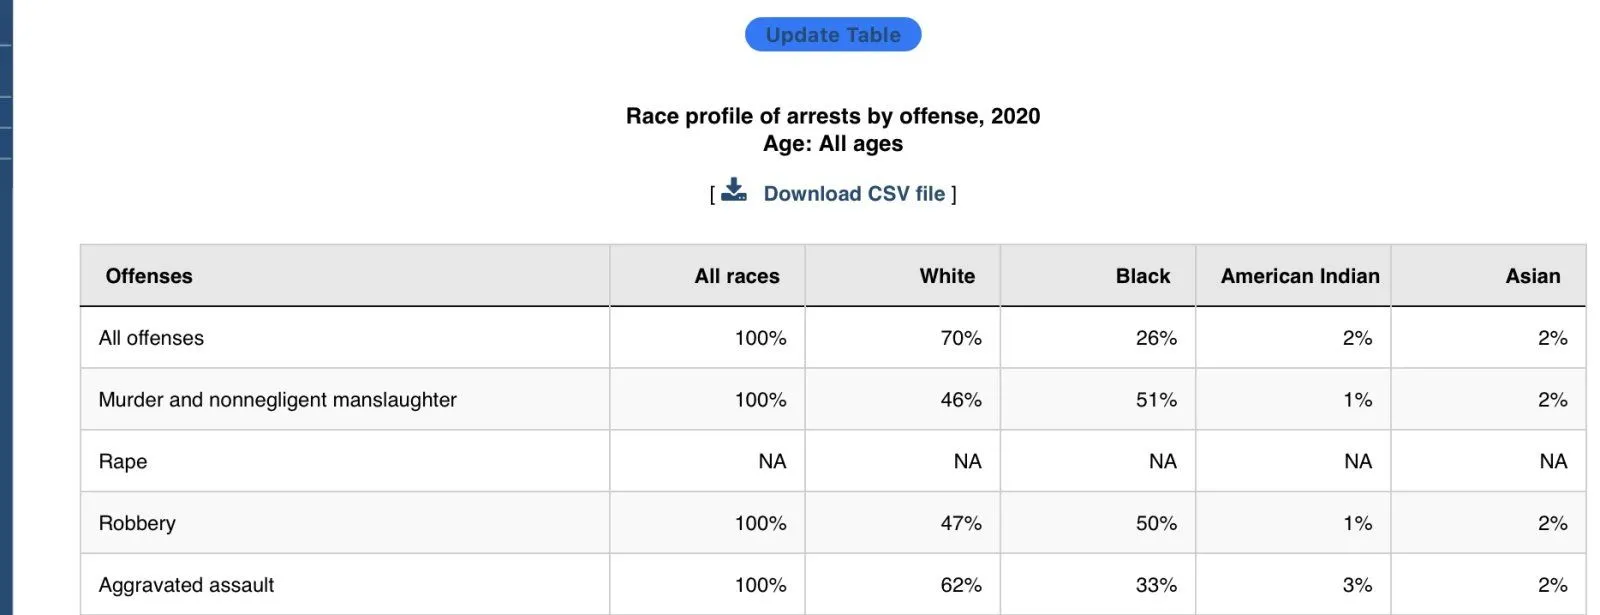The image size is (1600, 615).
Task: Click the table title heading text
Action: 833,116
